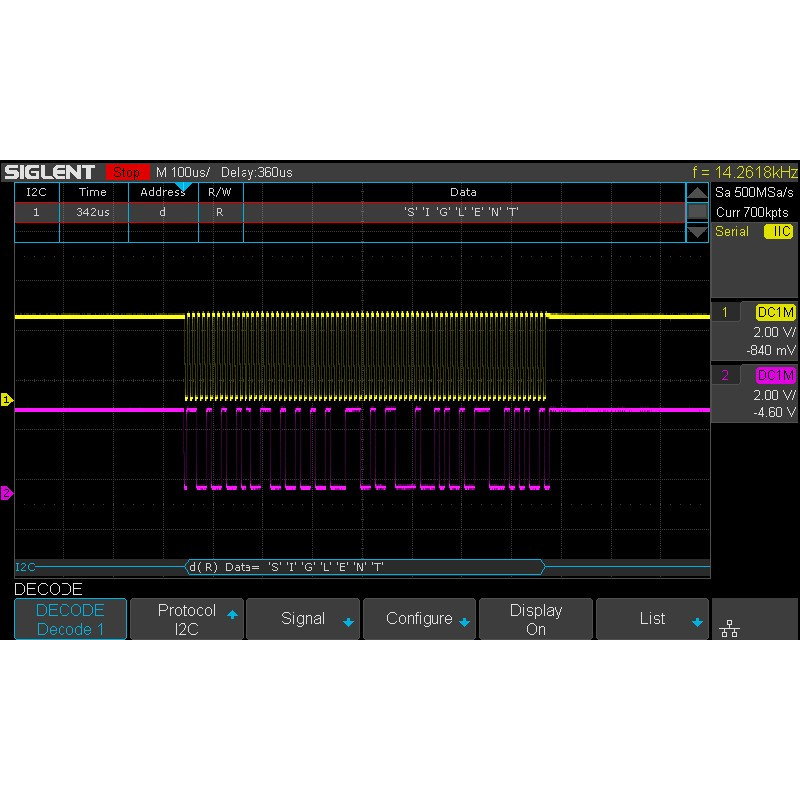Click channel 2 DC1M coupling badge
The height and width of the screenshot is (800, 800).
click(x=777, y=375)
